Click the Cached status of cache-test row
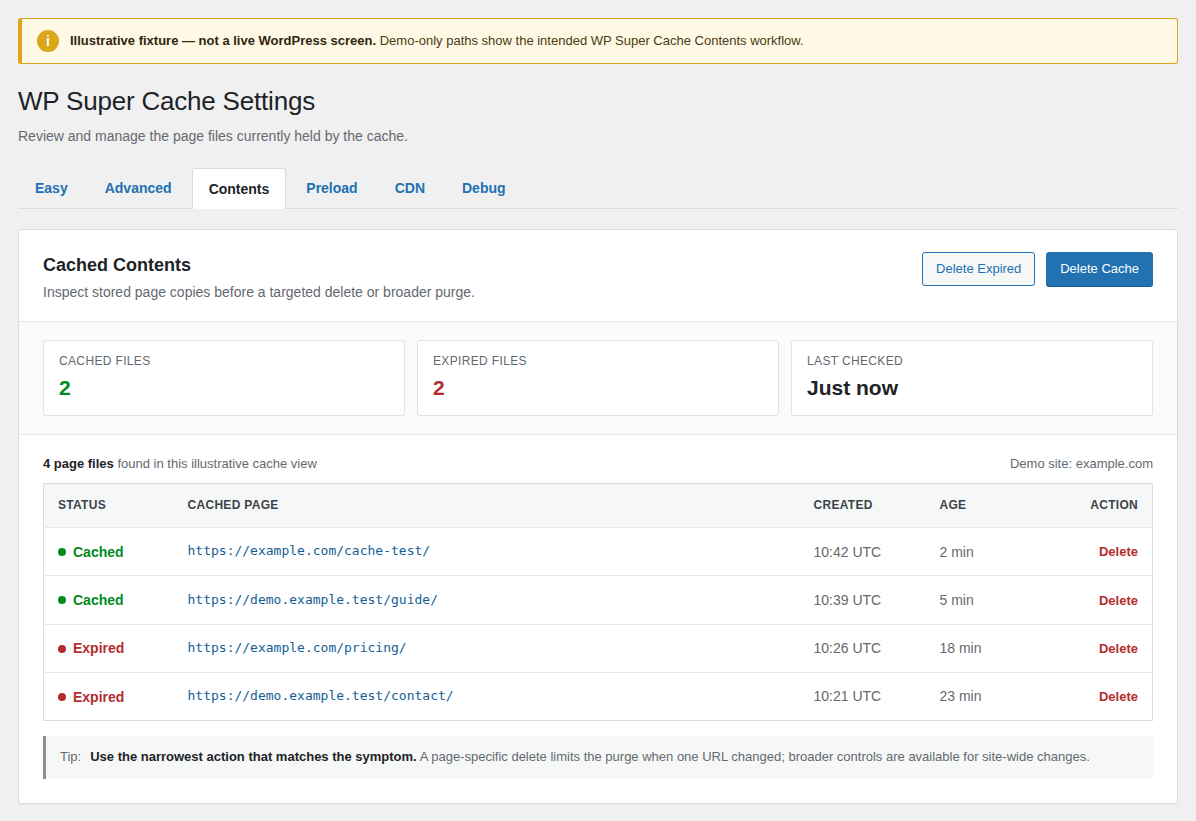 pos(91,552)
